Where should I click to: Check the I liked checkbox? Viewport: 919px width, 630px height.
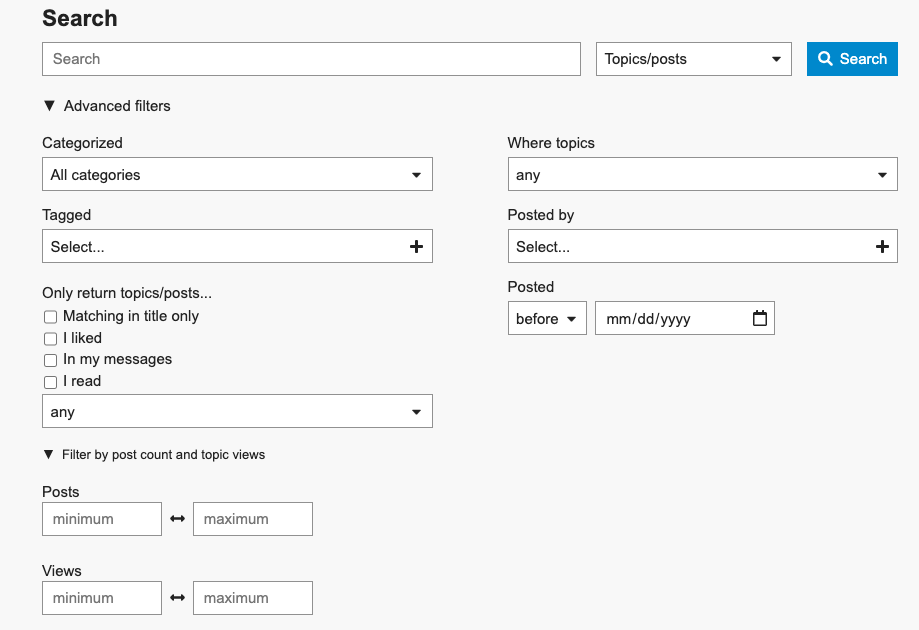[x=51, y=339]
